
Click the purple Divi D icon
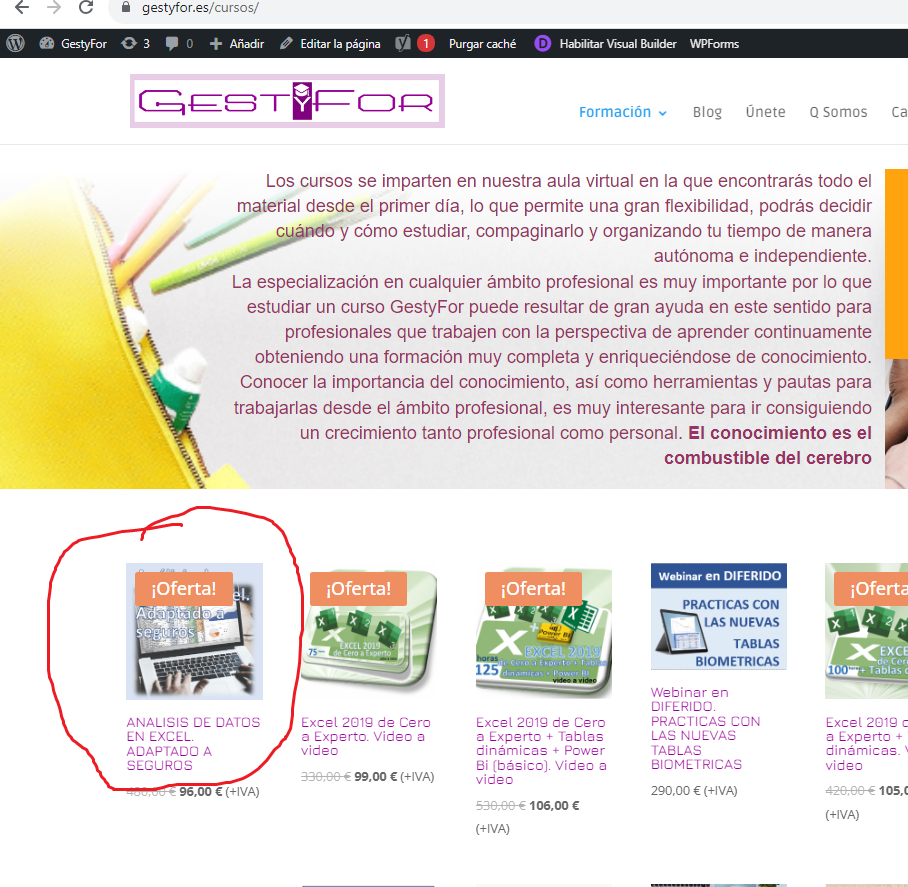(x=543, y=43)
